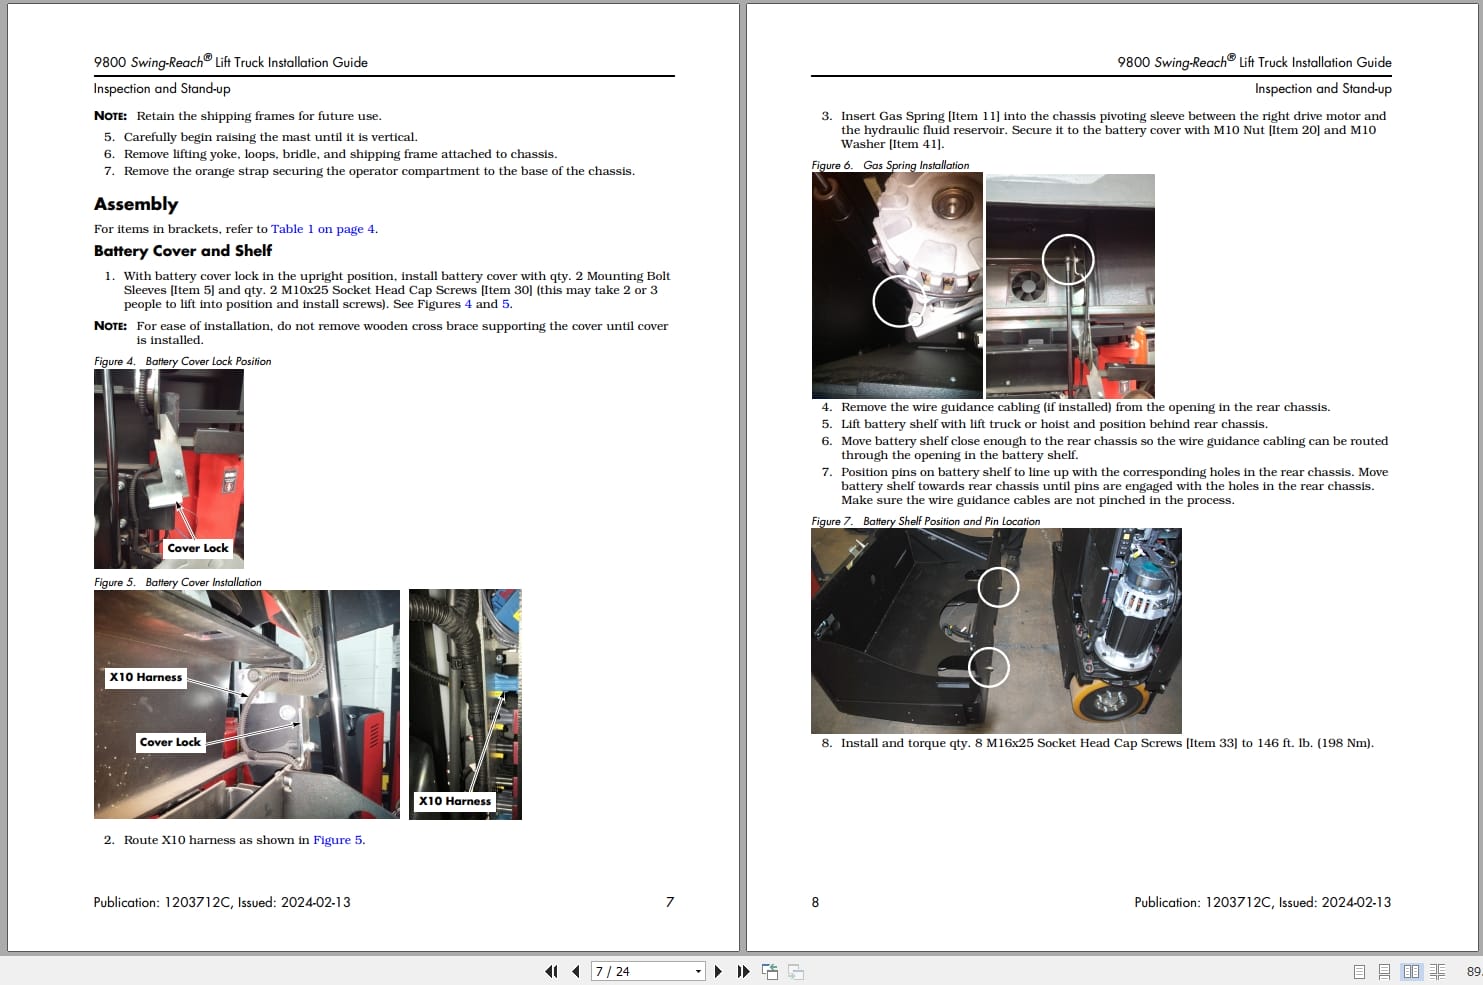The width and height of the screenshot is (1483, 985).
Task: Open the Table 1 on page 4 link
Action: (323, 229)
